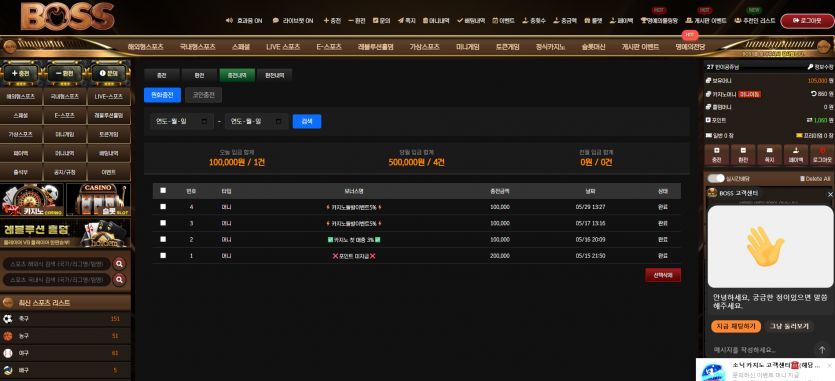Open the 슬롯 casino thumbnail
Screen dimensions: 835x381
(x=98, y=199)
